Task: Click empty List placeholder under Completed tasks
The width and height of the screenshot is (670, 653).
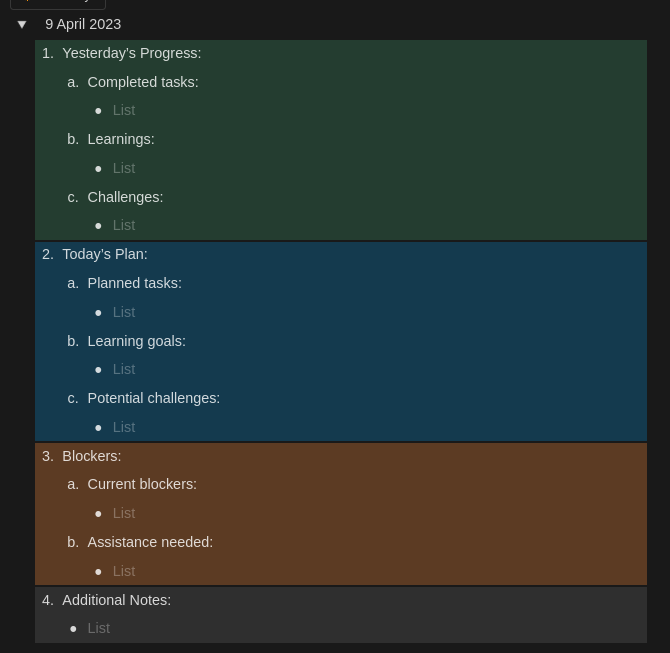Action: 124,110
